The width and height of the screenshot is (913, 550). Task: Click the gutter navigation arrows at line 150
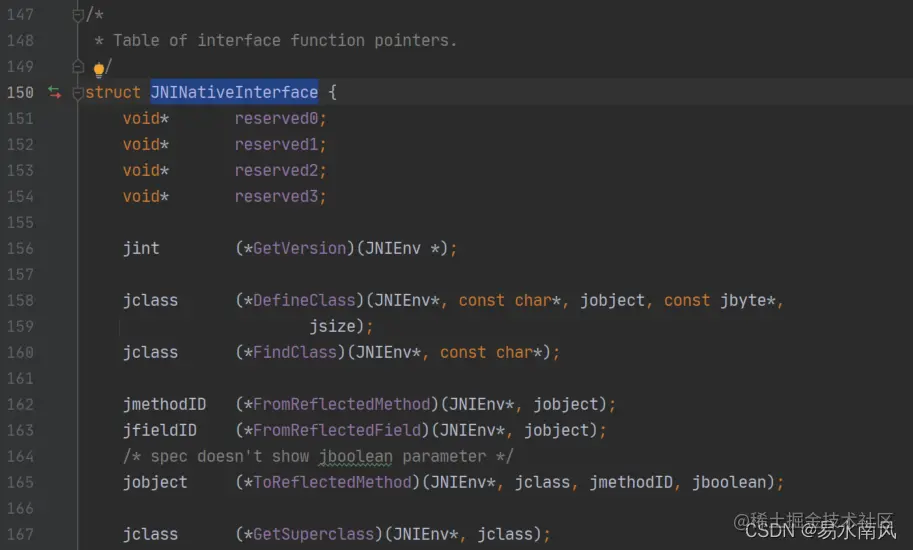[x=54, y=92]
